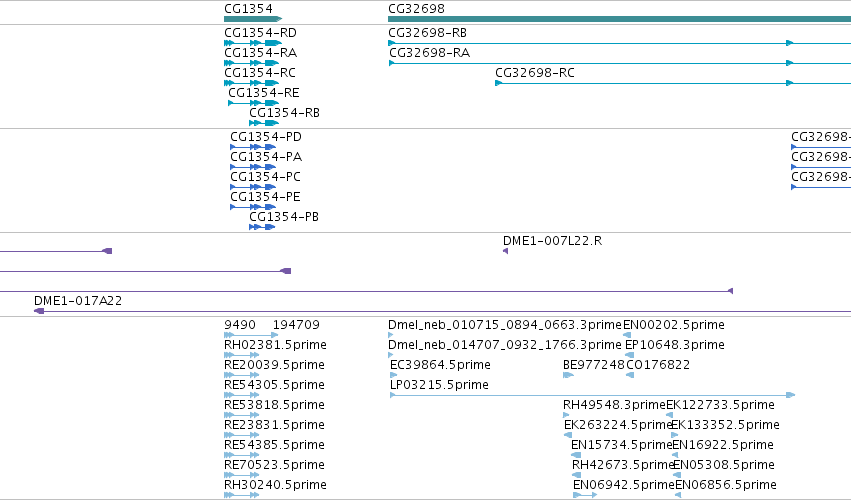The image size is (851, 500).
Task: Click EST label EK133352.5prime
Action: coord(726,425)
